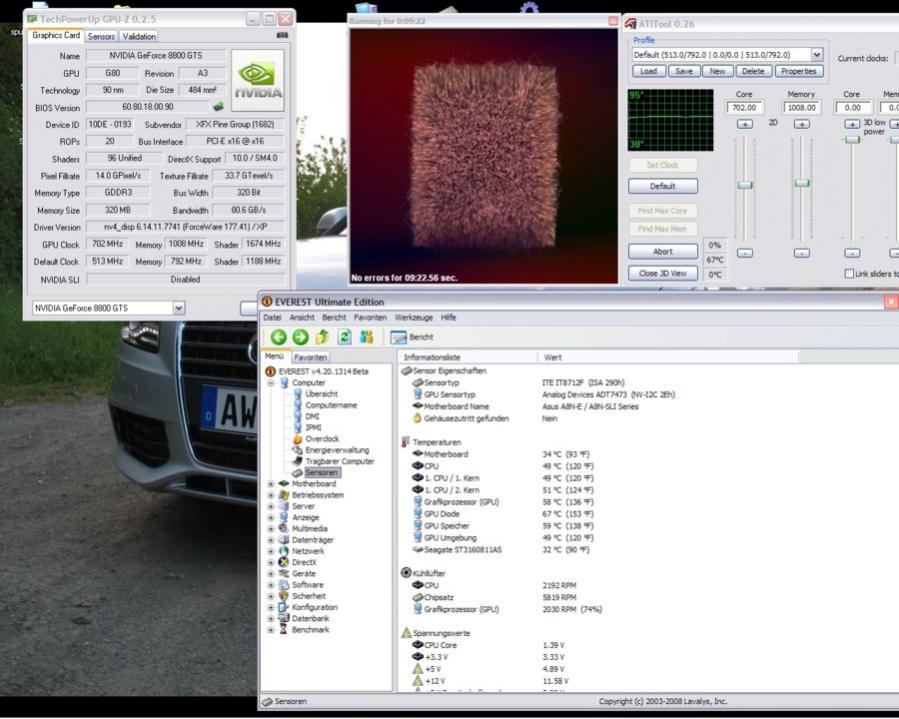
Task: Click the 2D Core clock slider handle
Action: [745, 185]
